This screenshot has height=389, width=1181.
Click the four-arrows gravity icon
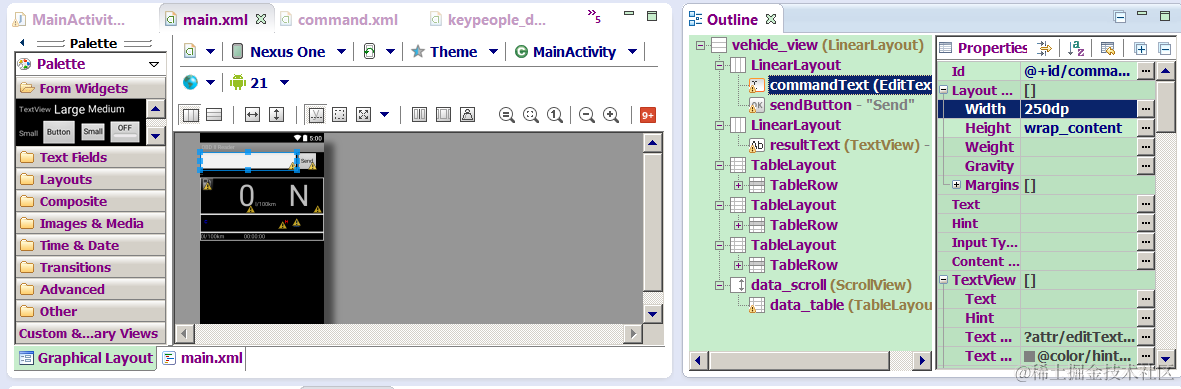pos(364,115)
